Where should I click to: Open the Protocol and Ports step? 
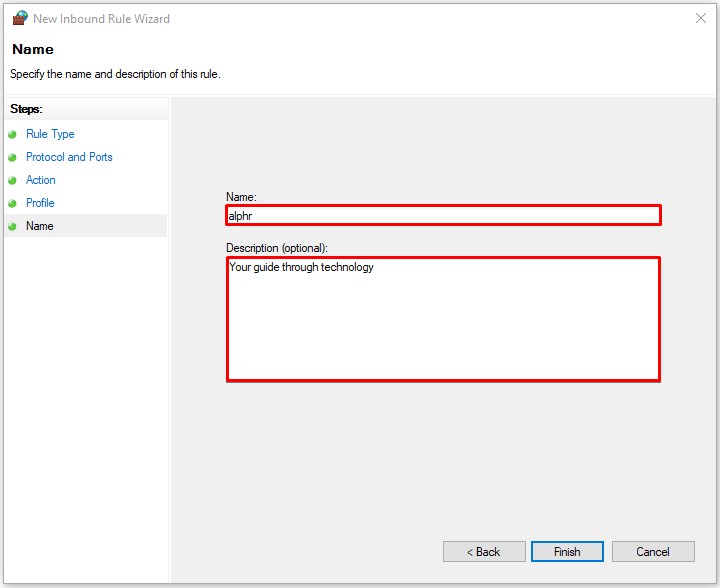pos(69,157)
